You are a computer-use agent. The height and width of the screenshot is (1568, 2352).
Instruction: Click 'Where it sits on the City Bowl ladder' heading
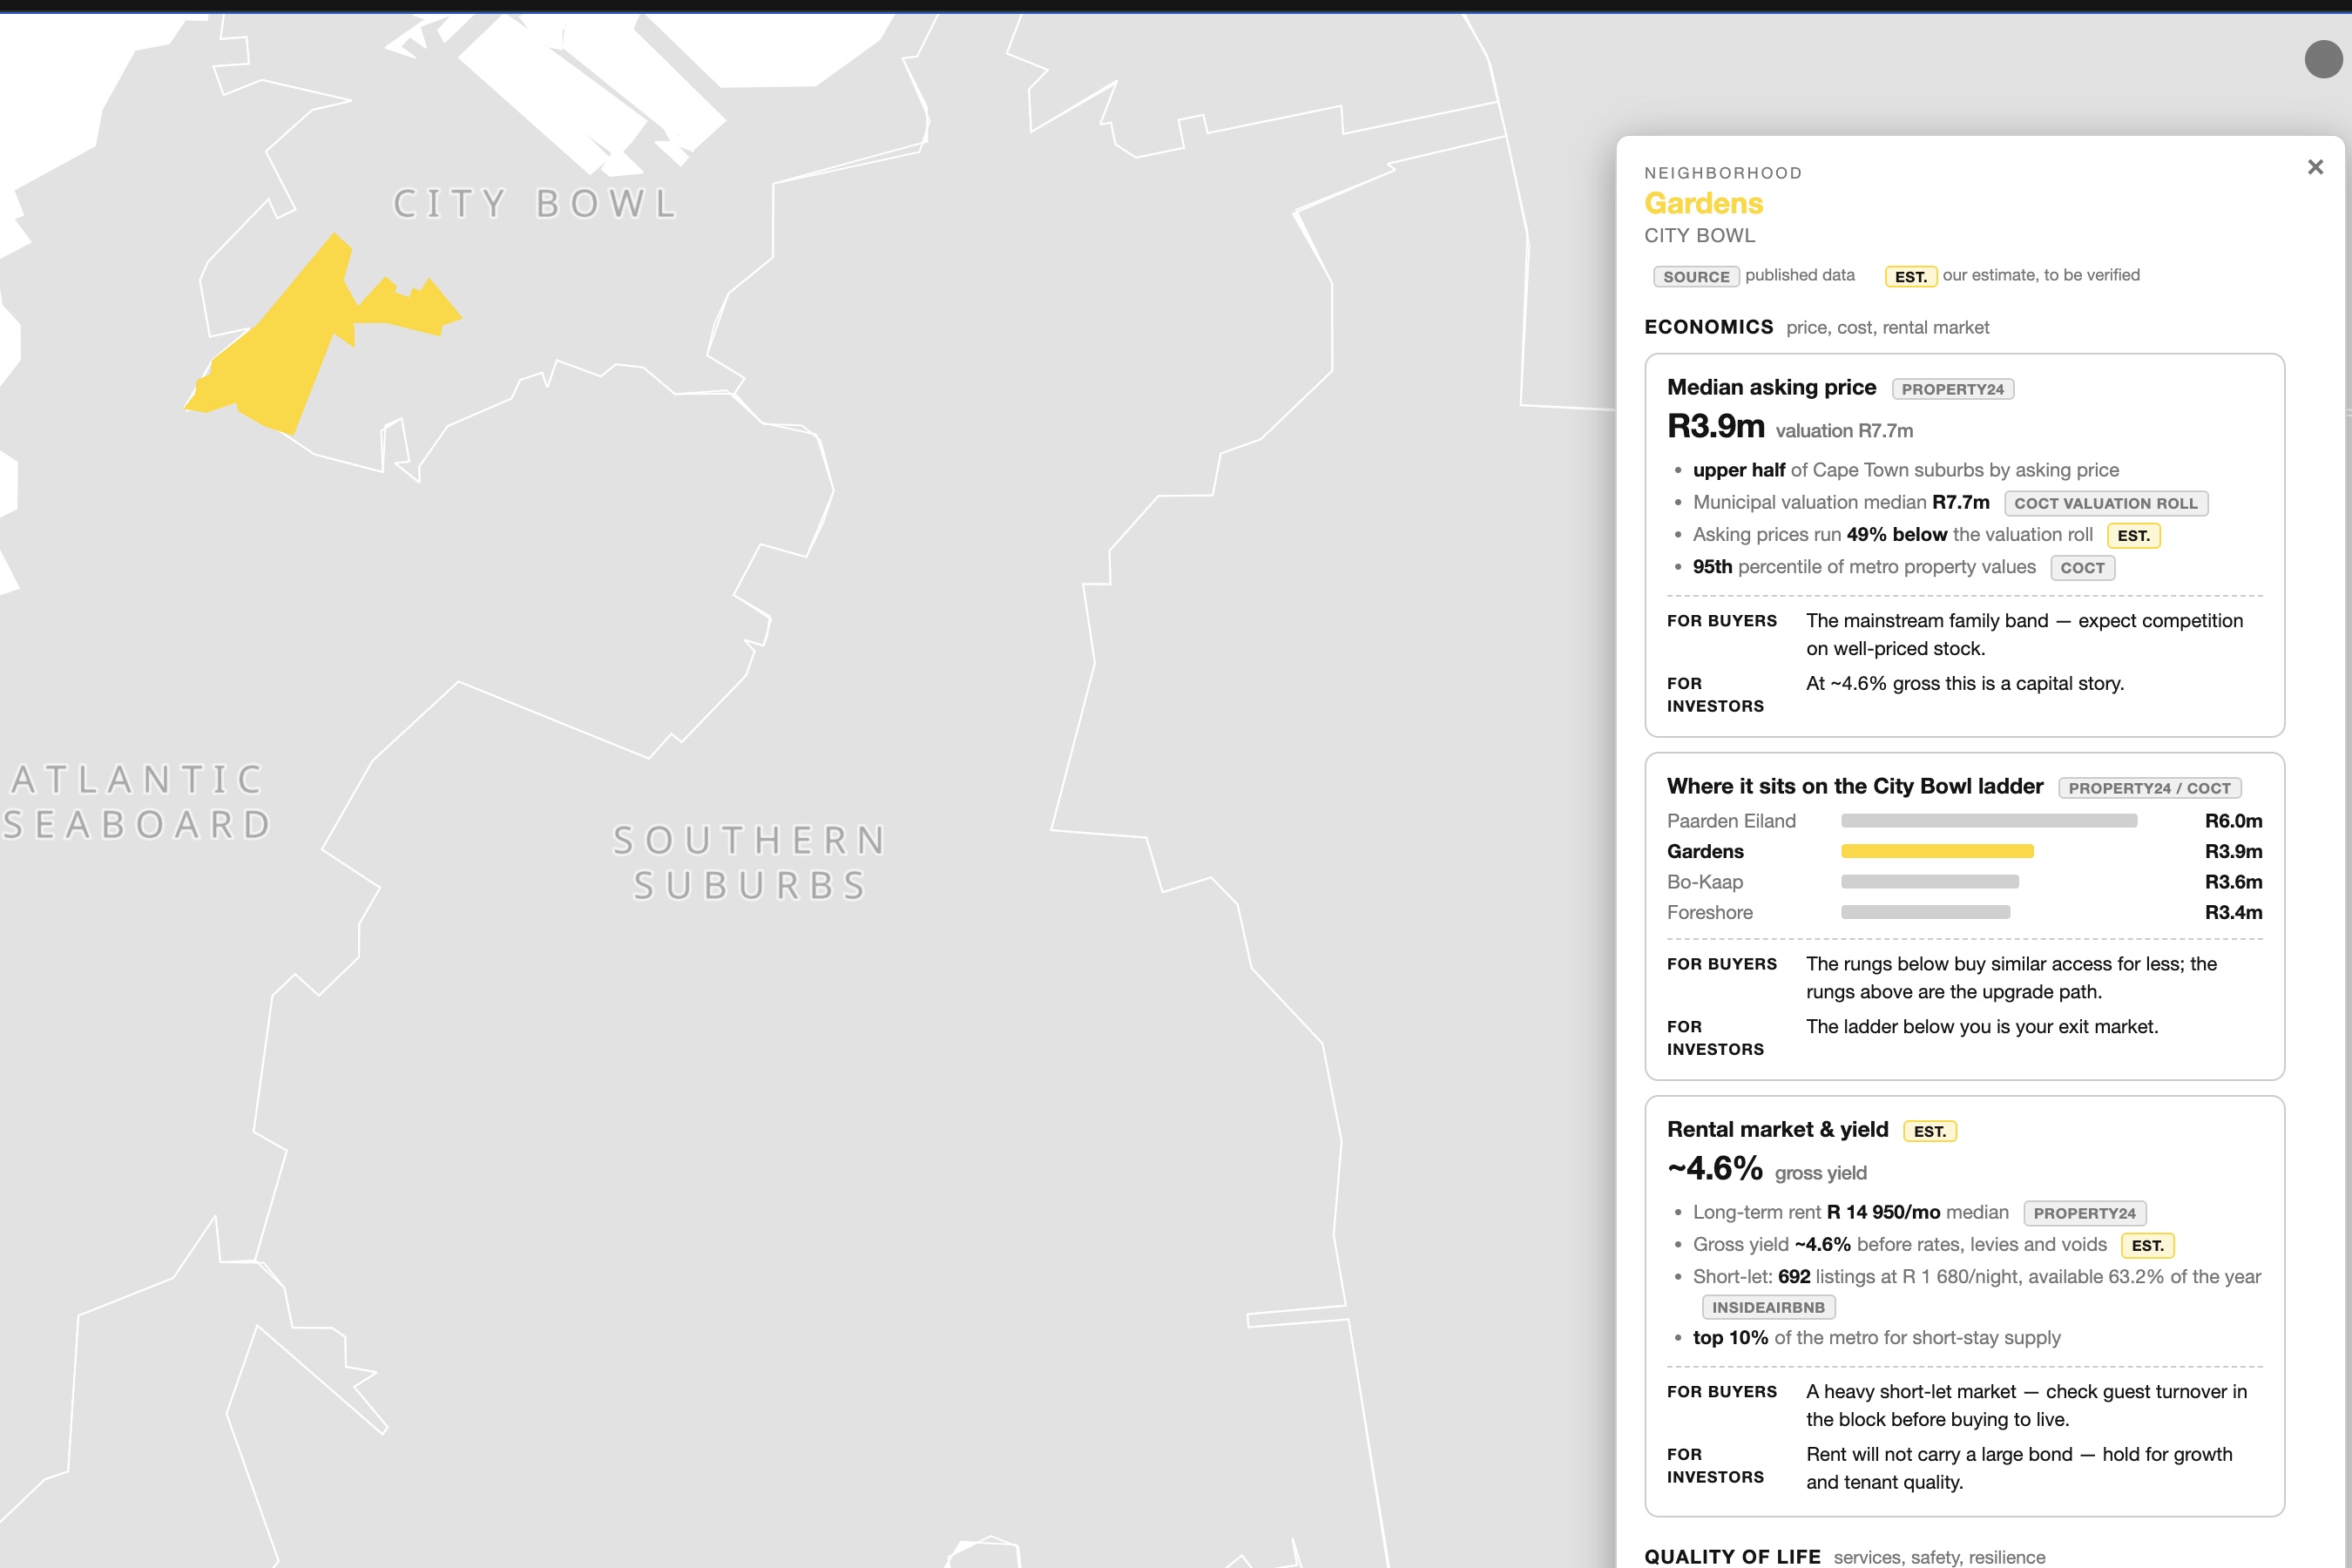click(1855, 786)
